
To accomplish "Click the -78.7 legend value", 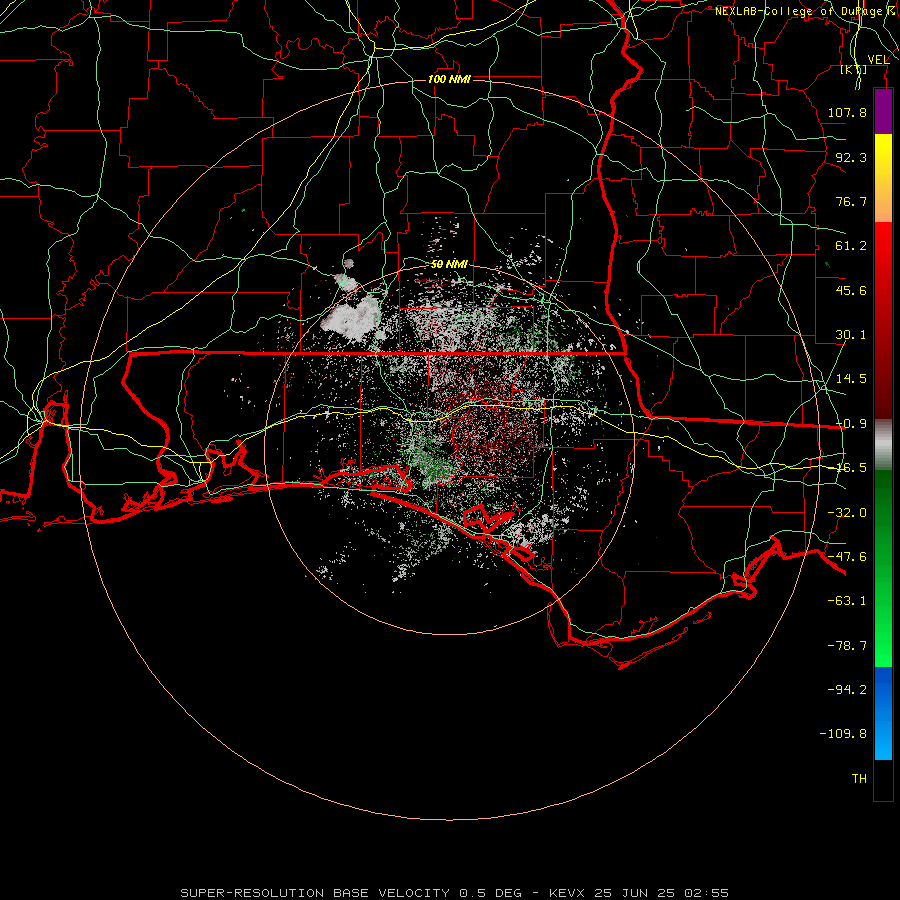I will [847, 646].
